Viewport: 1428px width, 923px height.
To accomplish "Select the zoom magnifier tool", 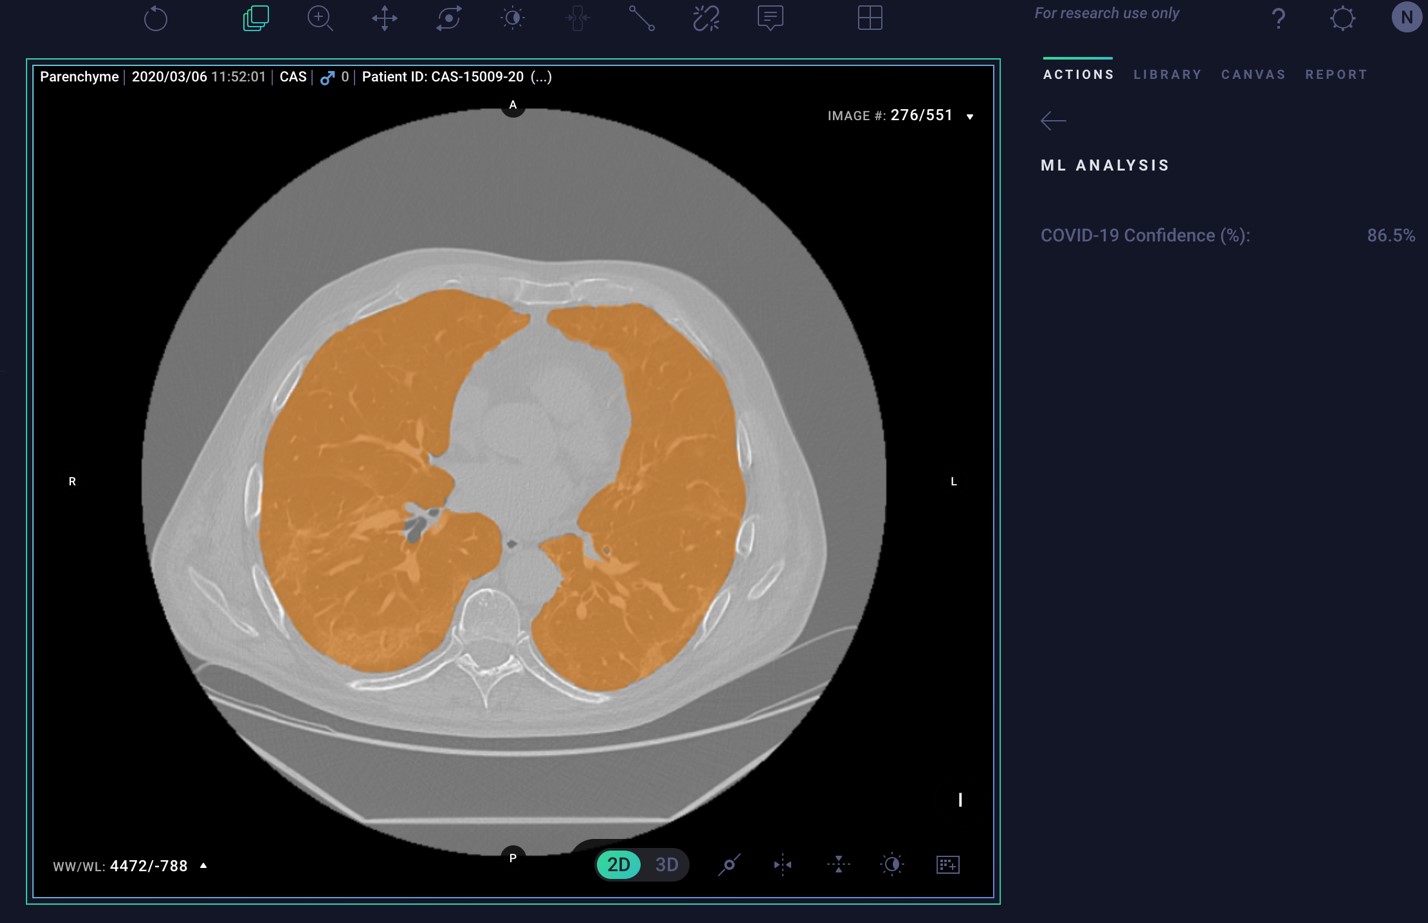I will pyautogui.click(x=320, y=18).
